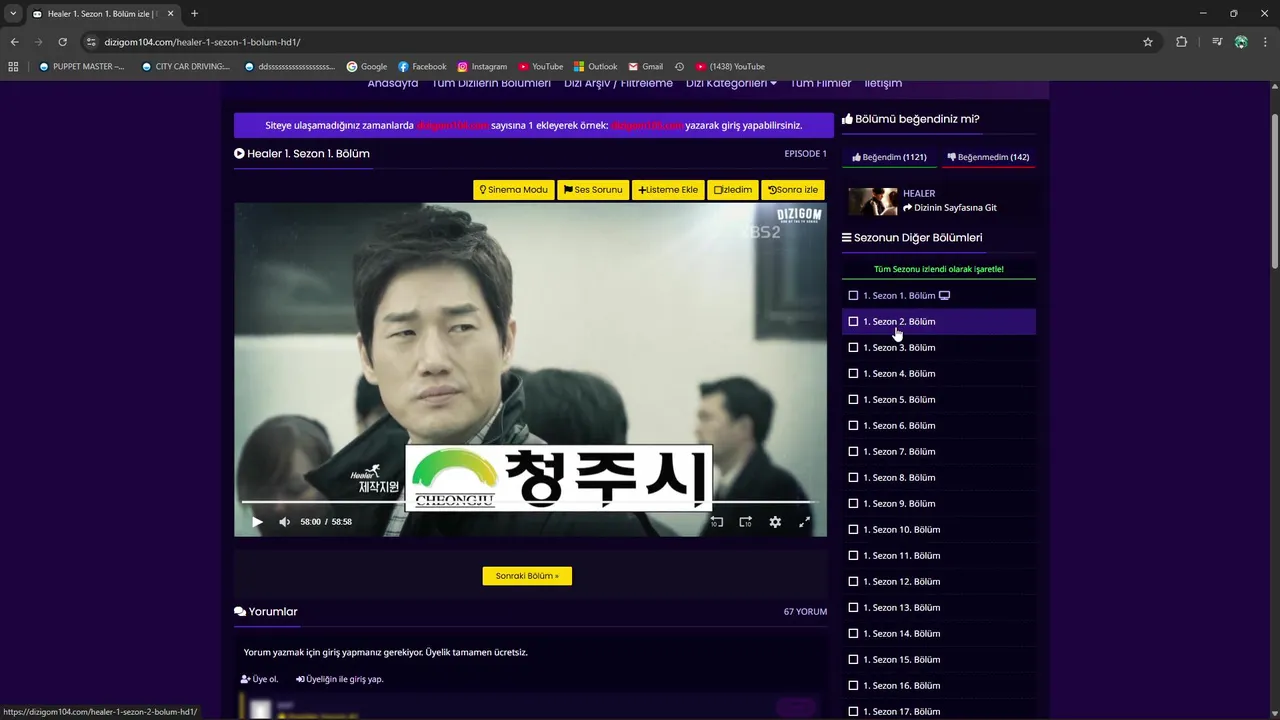
Task: Open the 1. Sezon 13. Bölüm link
Action: pos(901,608)
